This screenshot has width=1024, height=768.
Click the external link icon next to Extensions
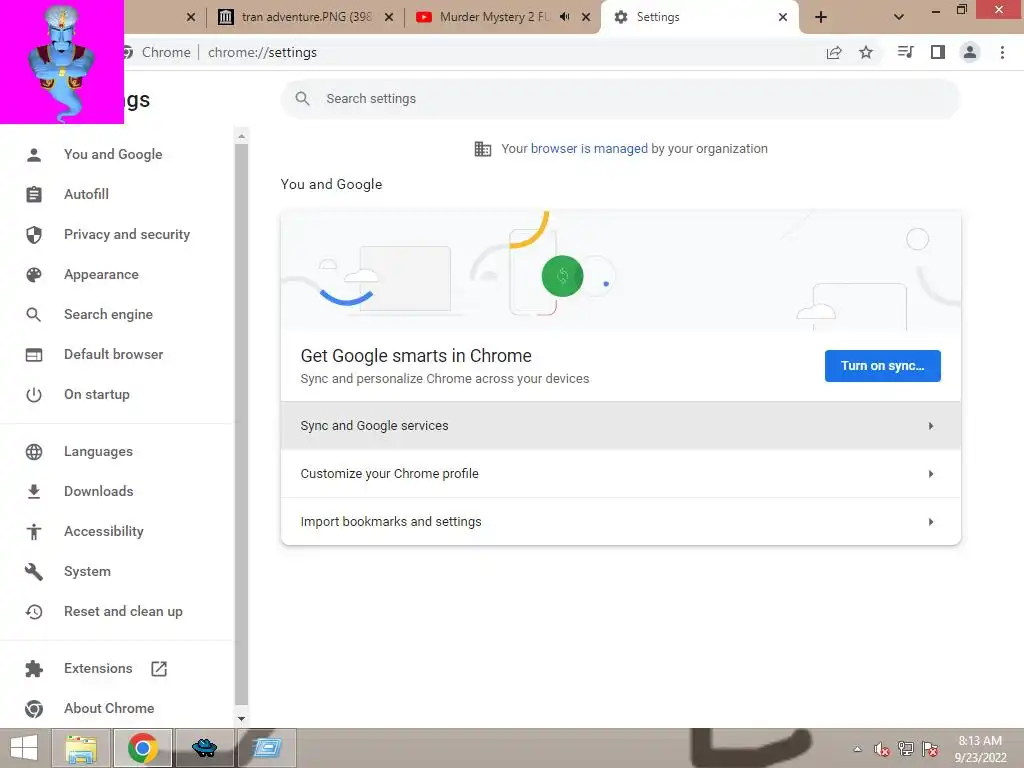159,669
